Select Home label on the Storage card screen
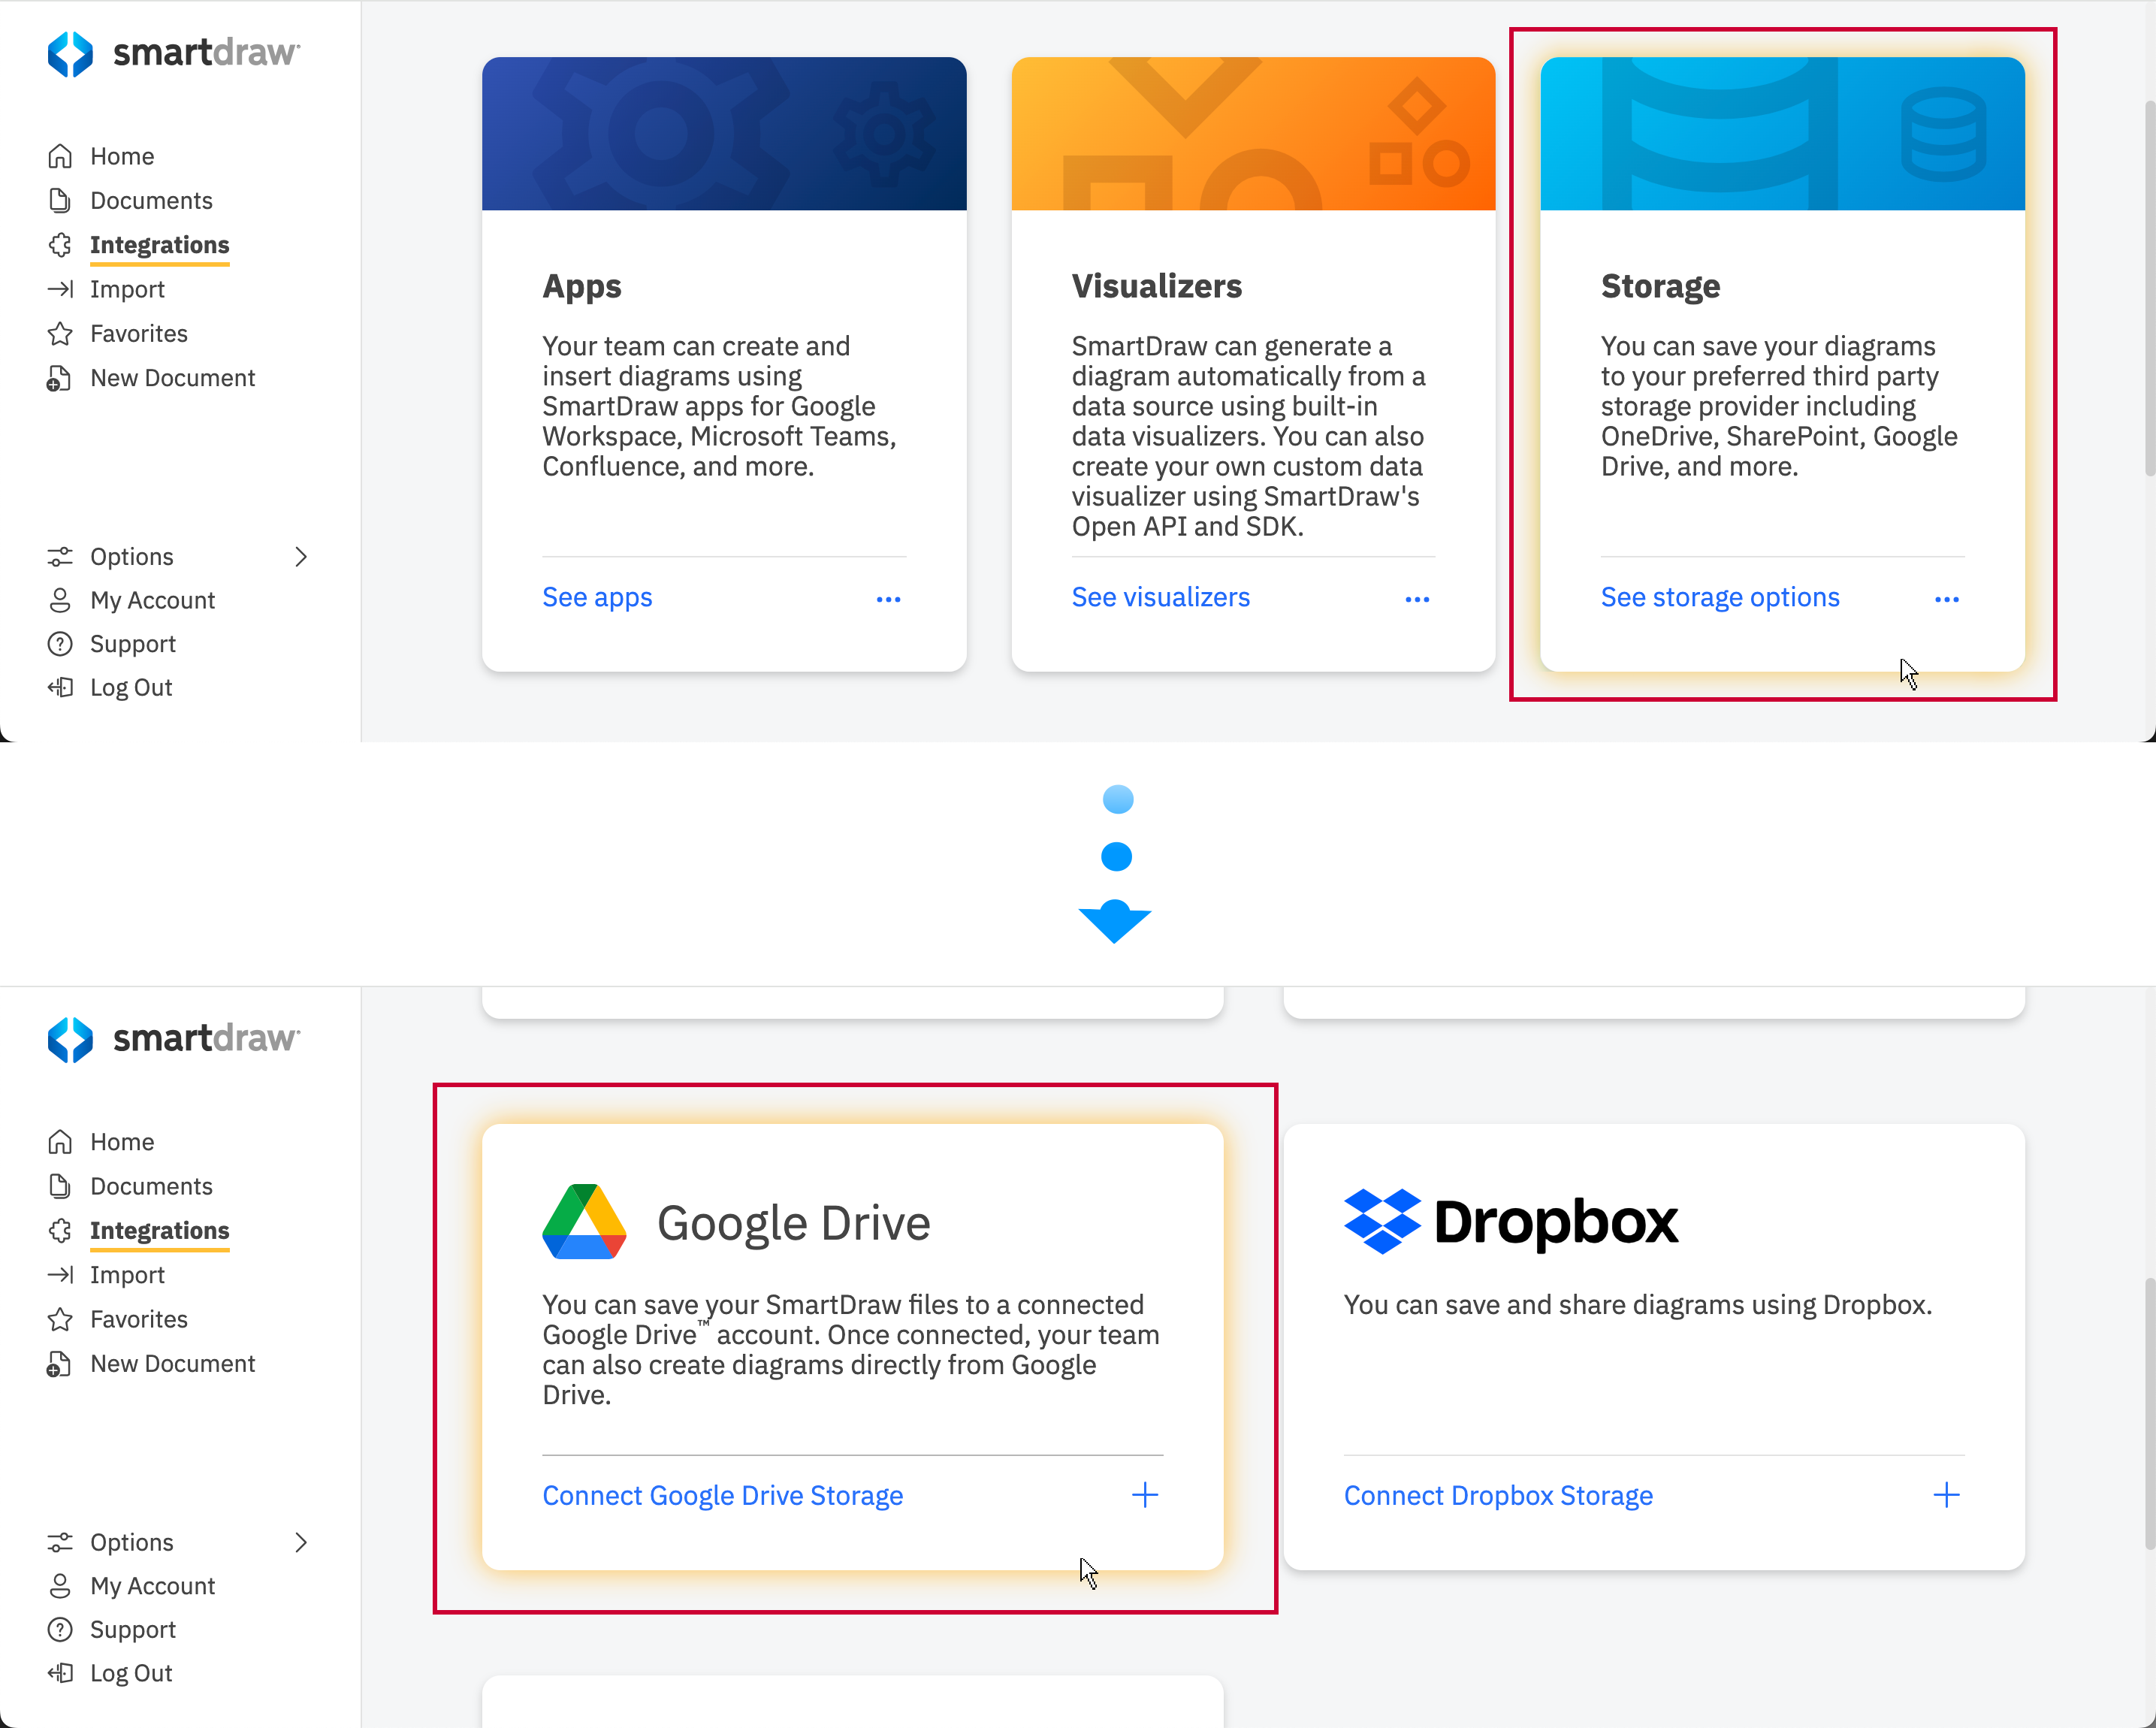Screen dimensions: 2156x1728 [122, 156]
